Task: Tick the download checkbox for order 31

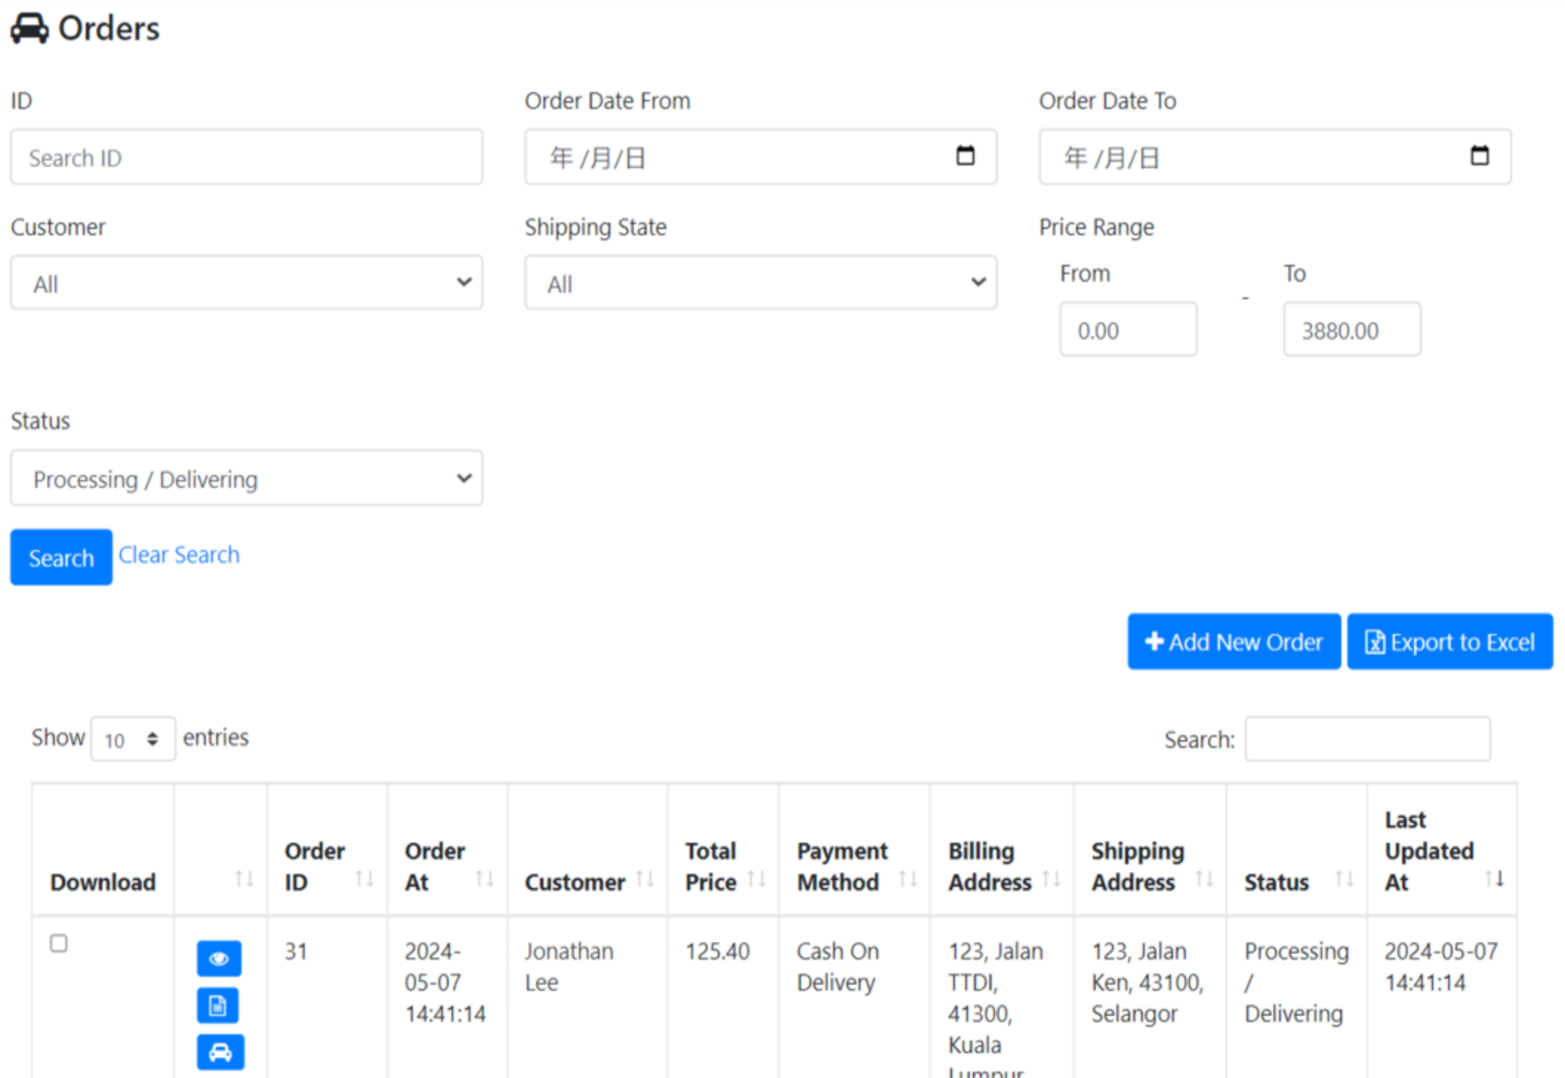Action: coord(59,943)
